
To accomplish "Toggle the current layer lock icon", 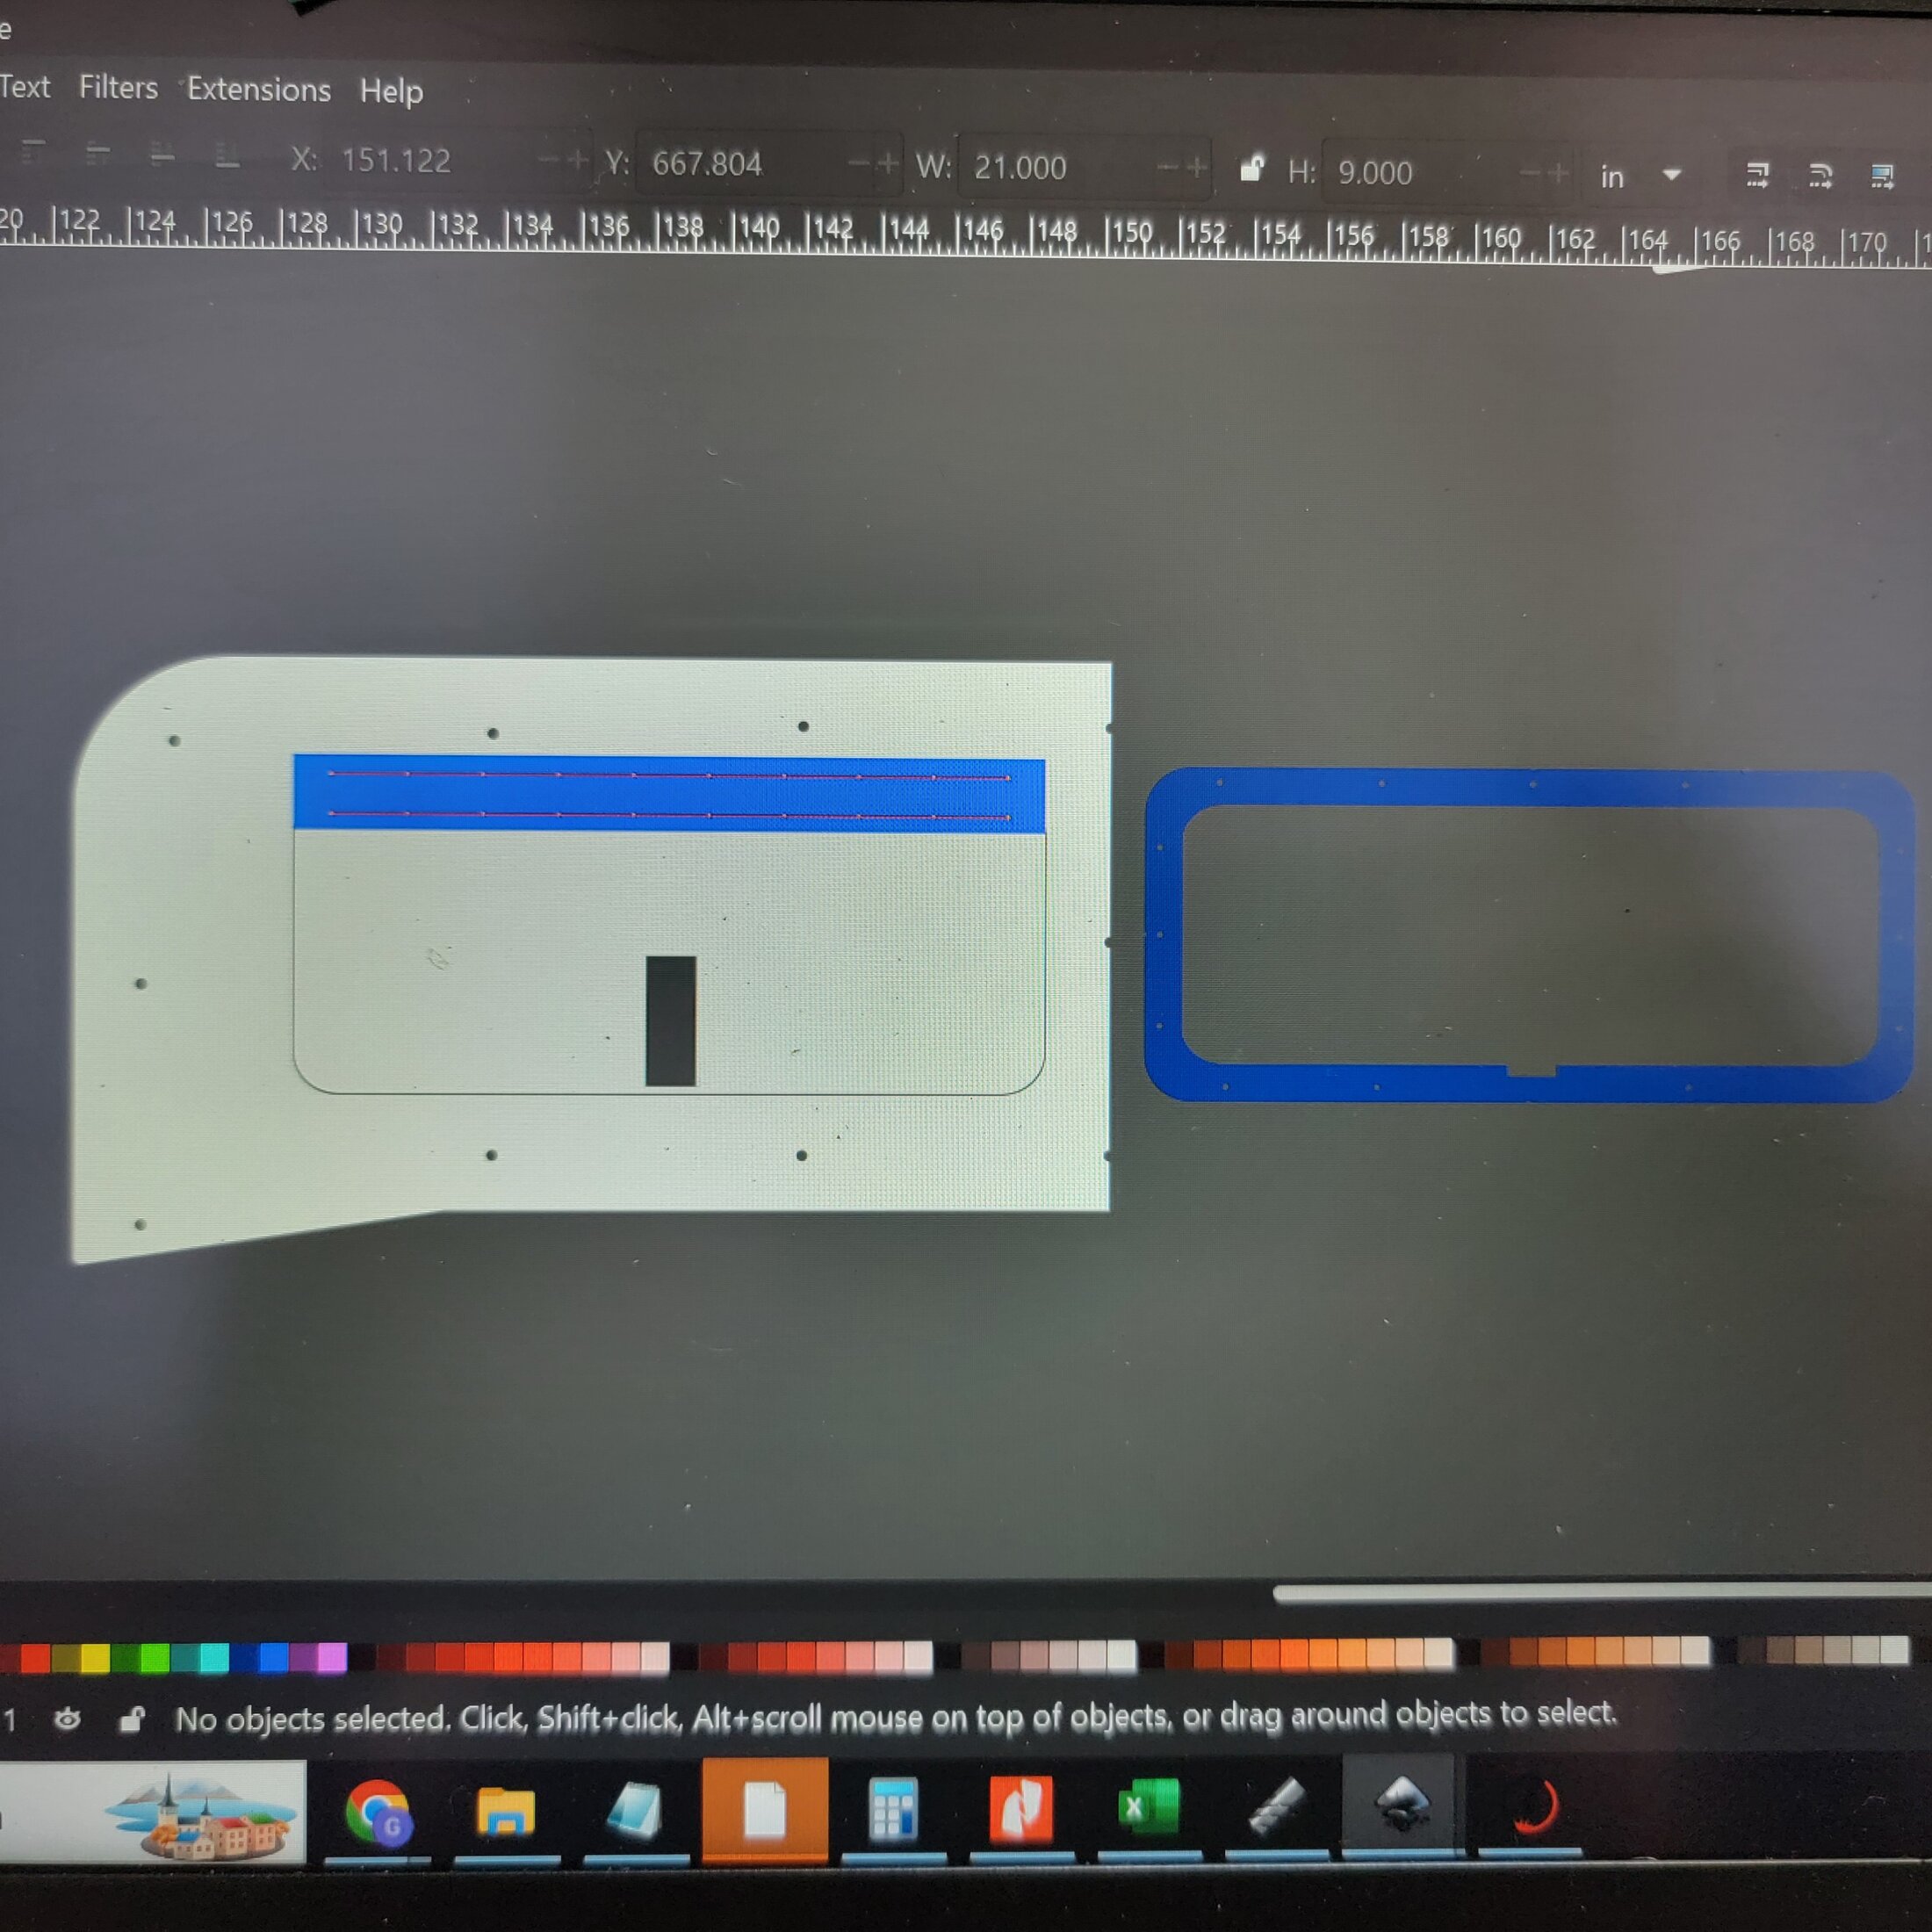I will click(x=131, y=1719).
